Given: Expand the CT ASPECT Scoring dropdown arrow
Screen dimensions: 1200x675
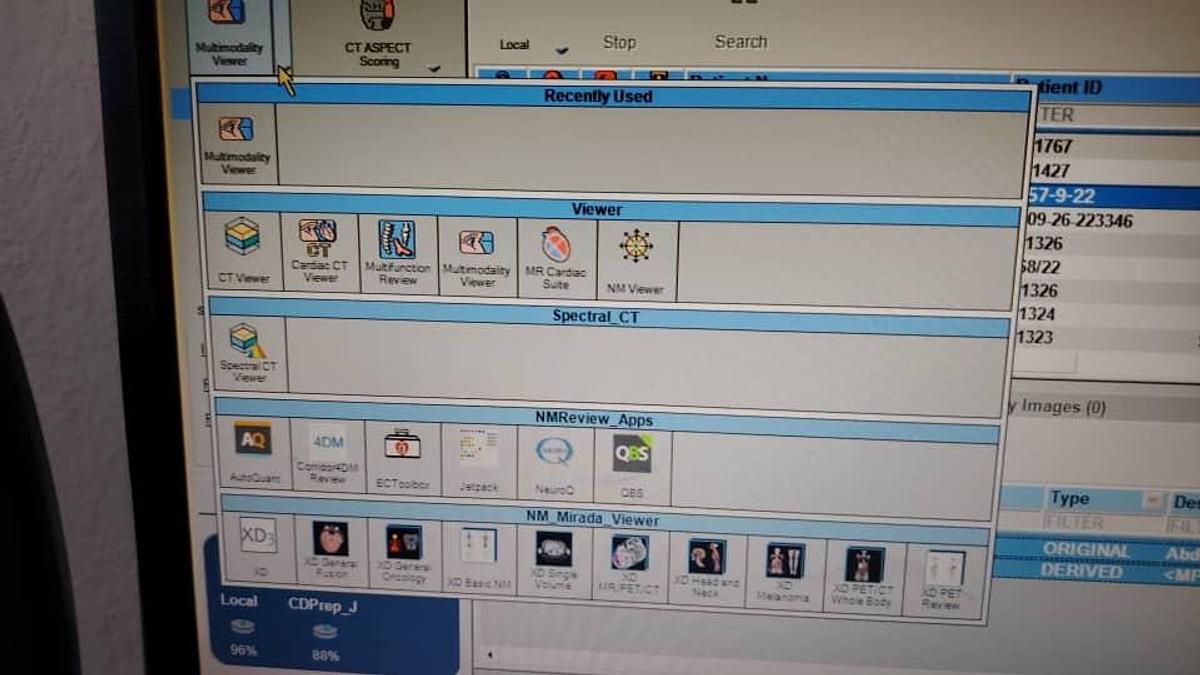Looking at the screenshot, I should pyautogui.click(x=434, y=69).
